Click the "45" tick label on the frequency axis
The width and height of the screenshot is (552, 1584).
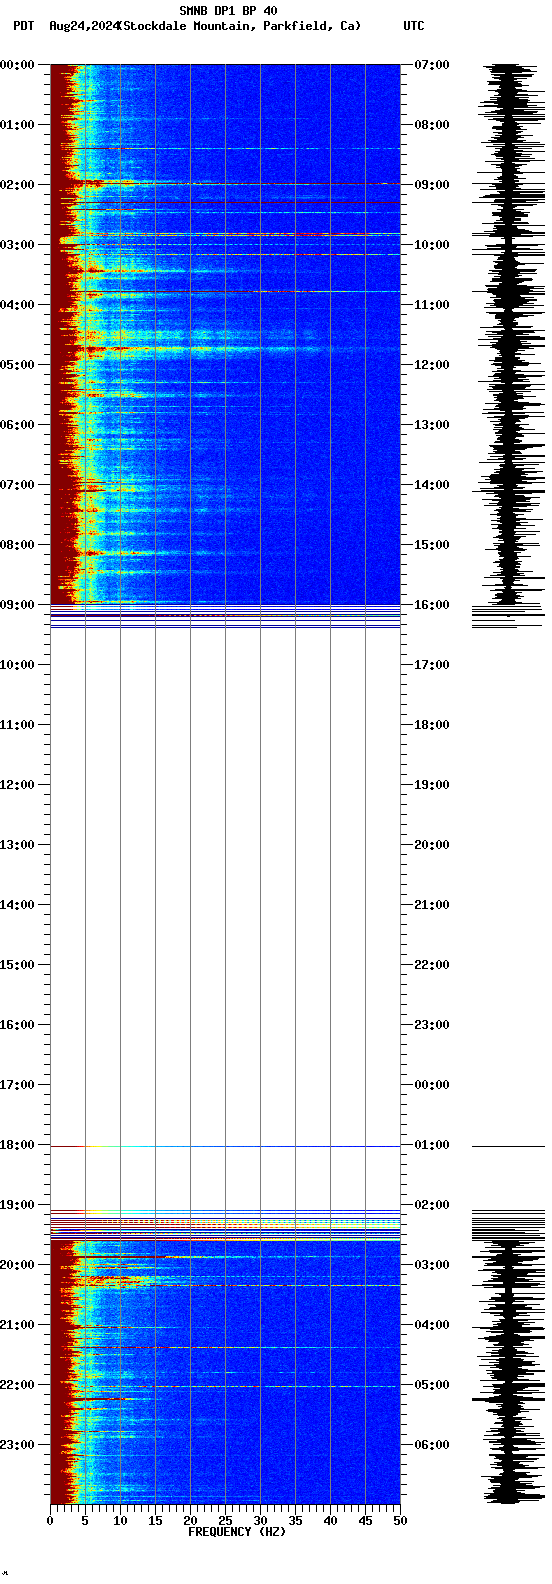(365, 1521)
